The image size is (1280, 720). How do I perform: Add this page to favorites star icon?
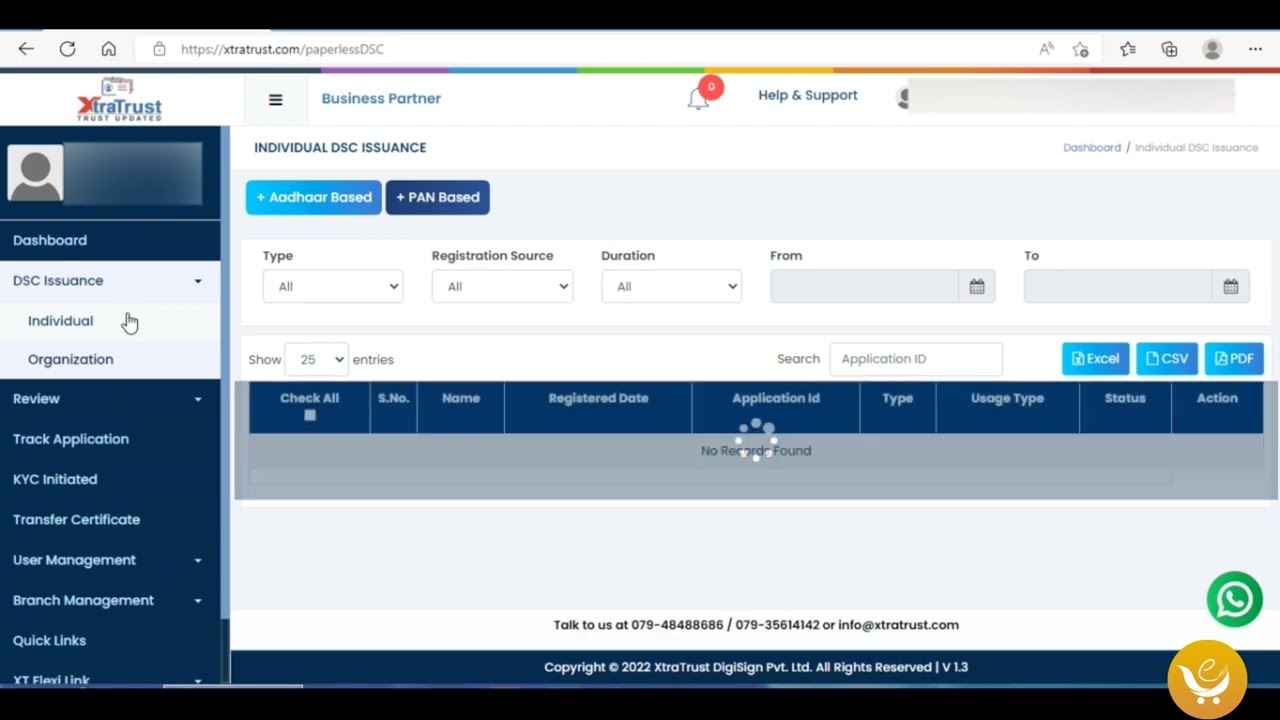coord(1081,49)
